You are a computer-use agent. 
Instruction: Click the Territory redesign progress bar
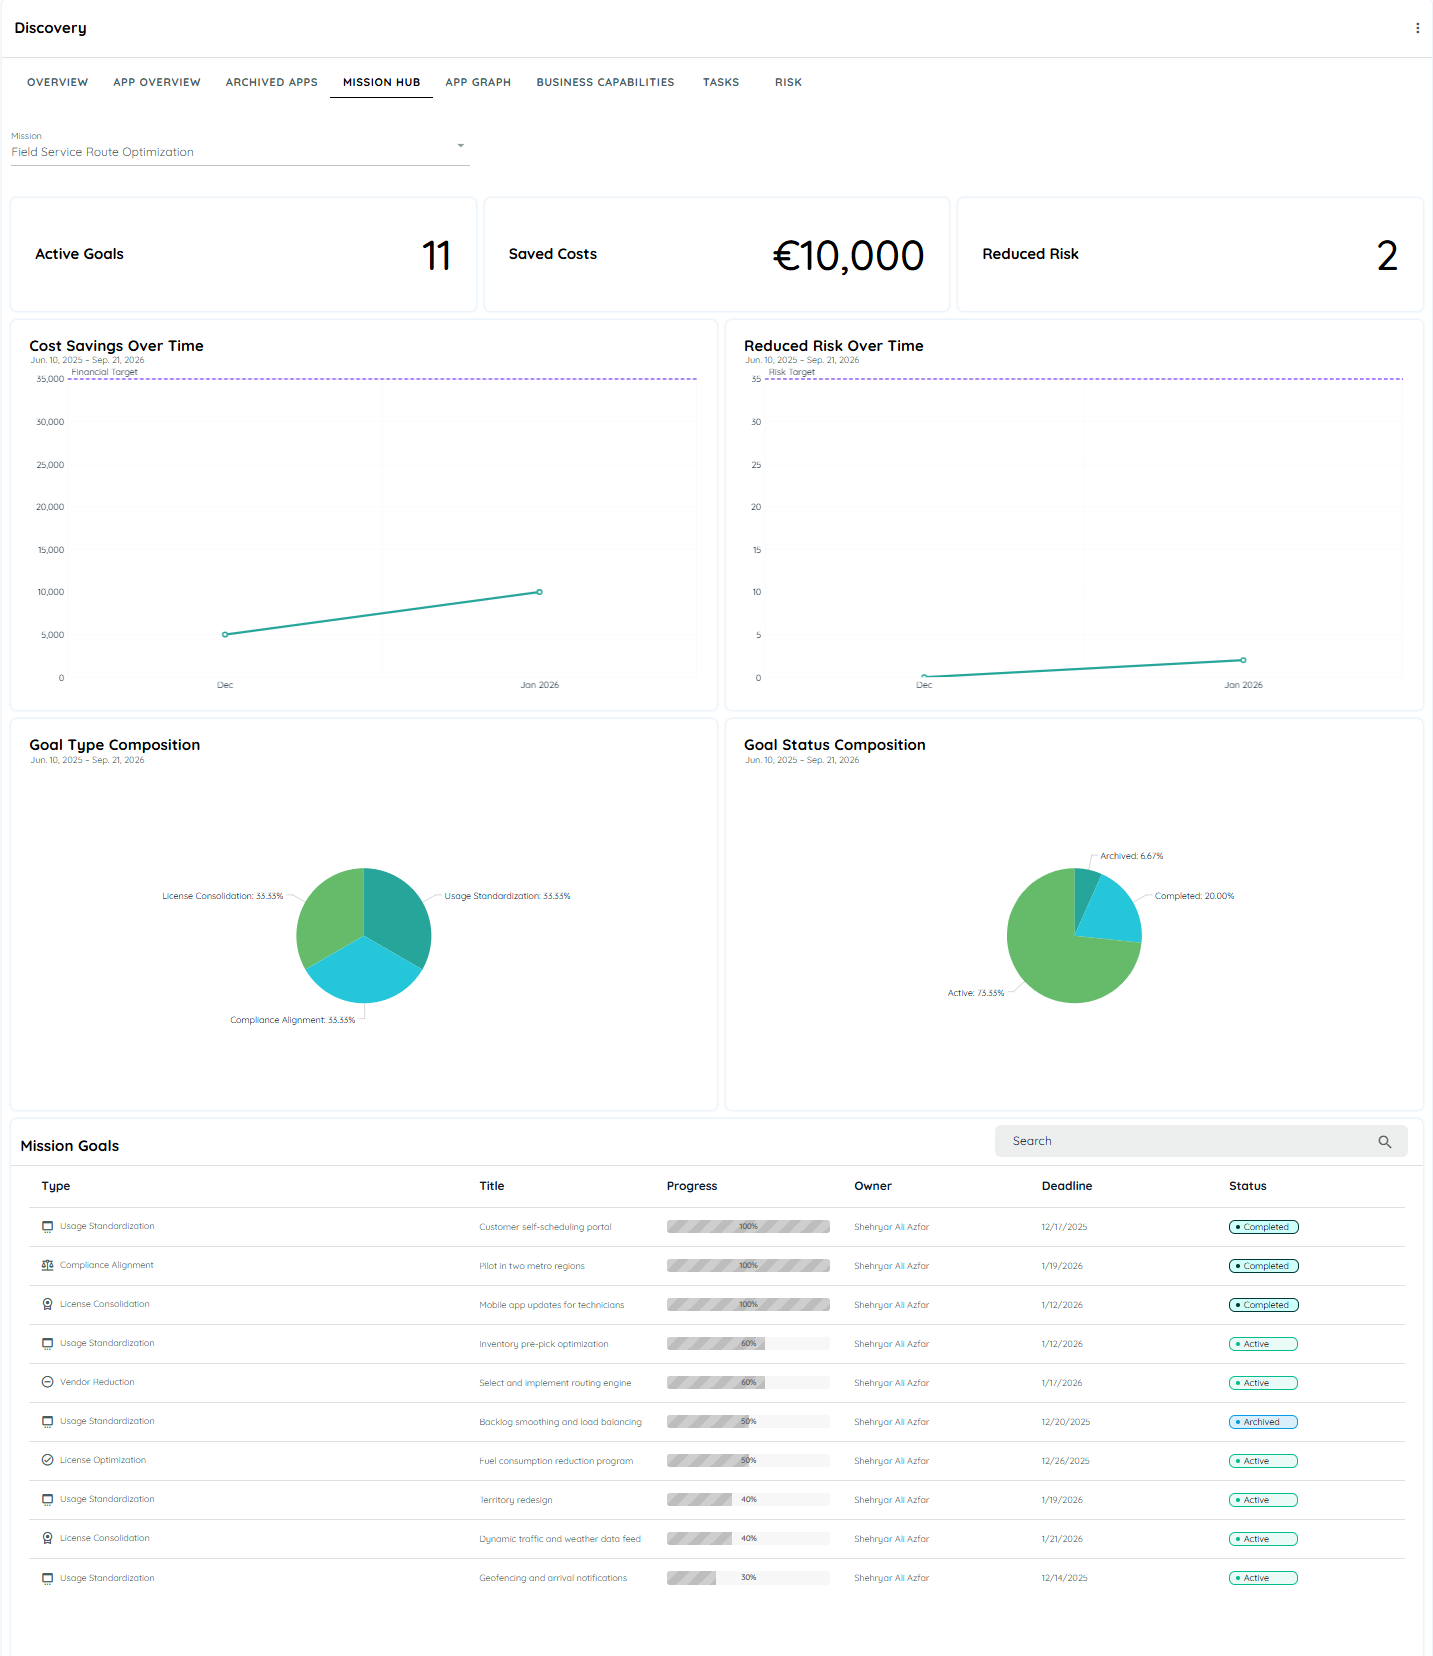click(748, 1499)
